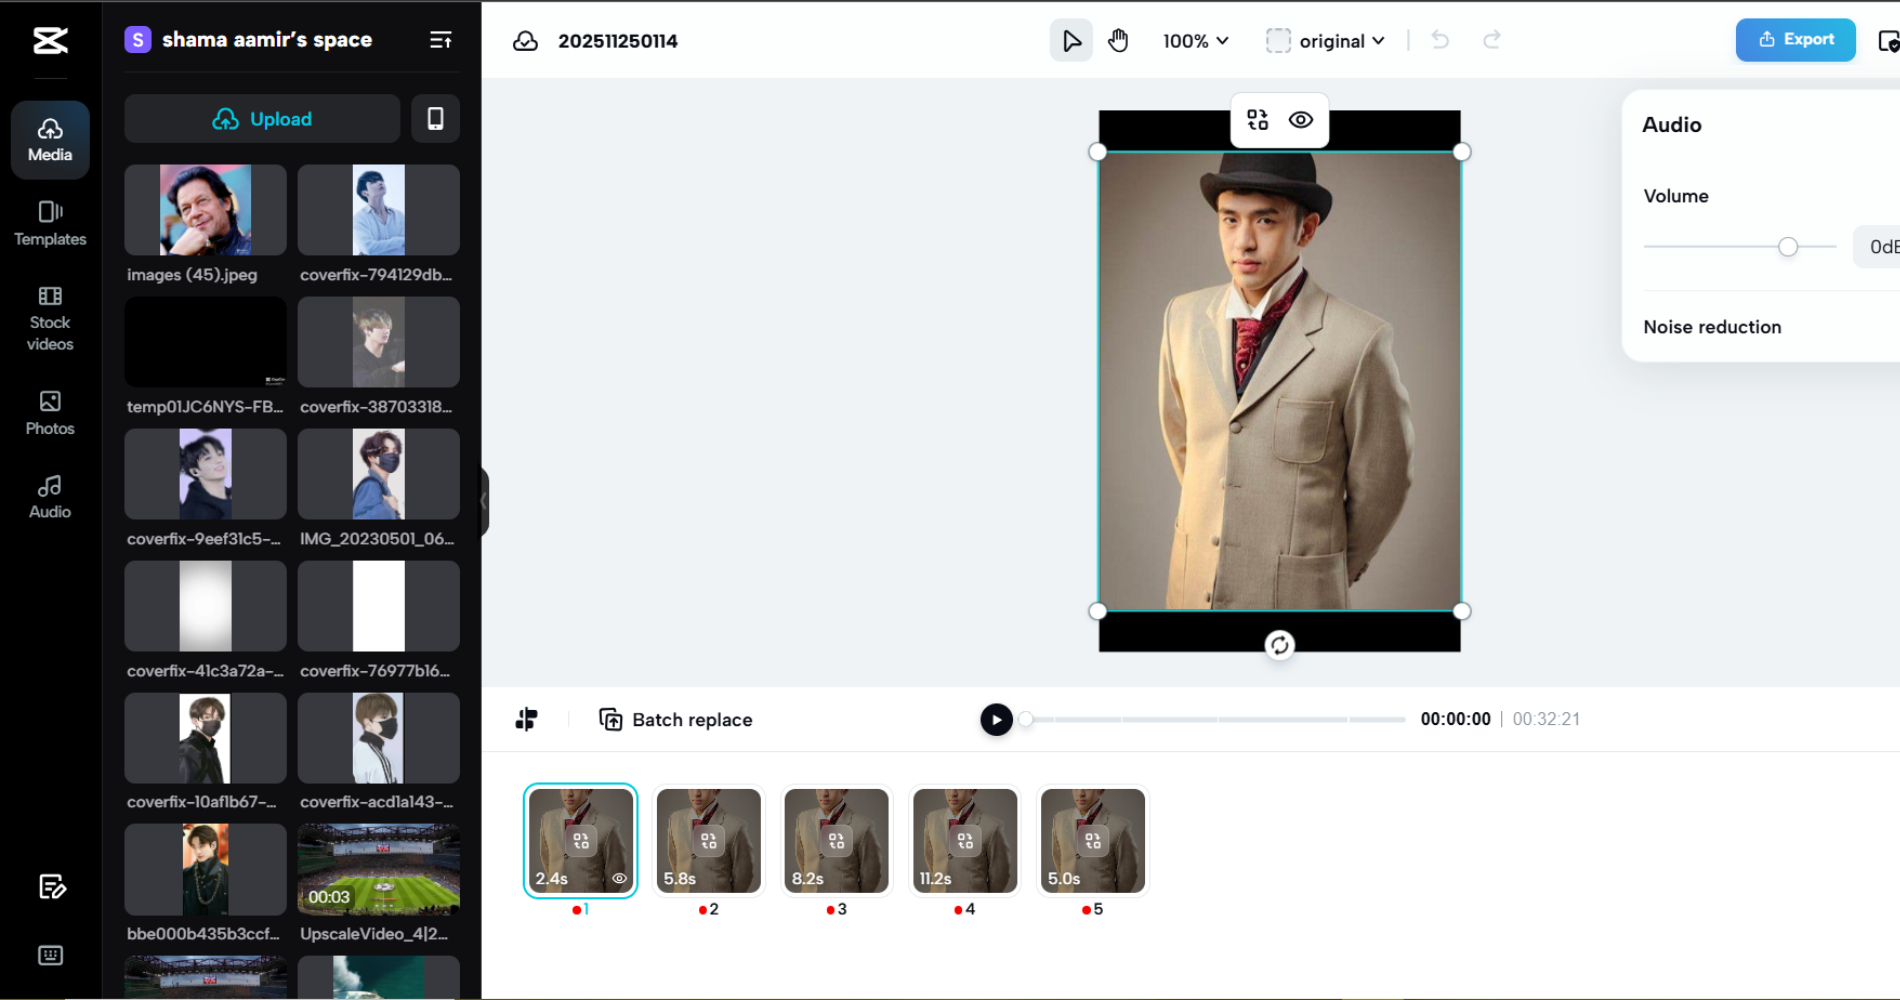Select the Media tab in the sidebar
Image resolution: width=1900 pixels, height=1000 pixels.
coord(49,139)
